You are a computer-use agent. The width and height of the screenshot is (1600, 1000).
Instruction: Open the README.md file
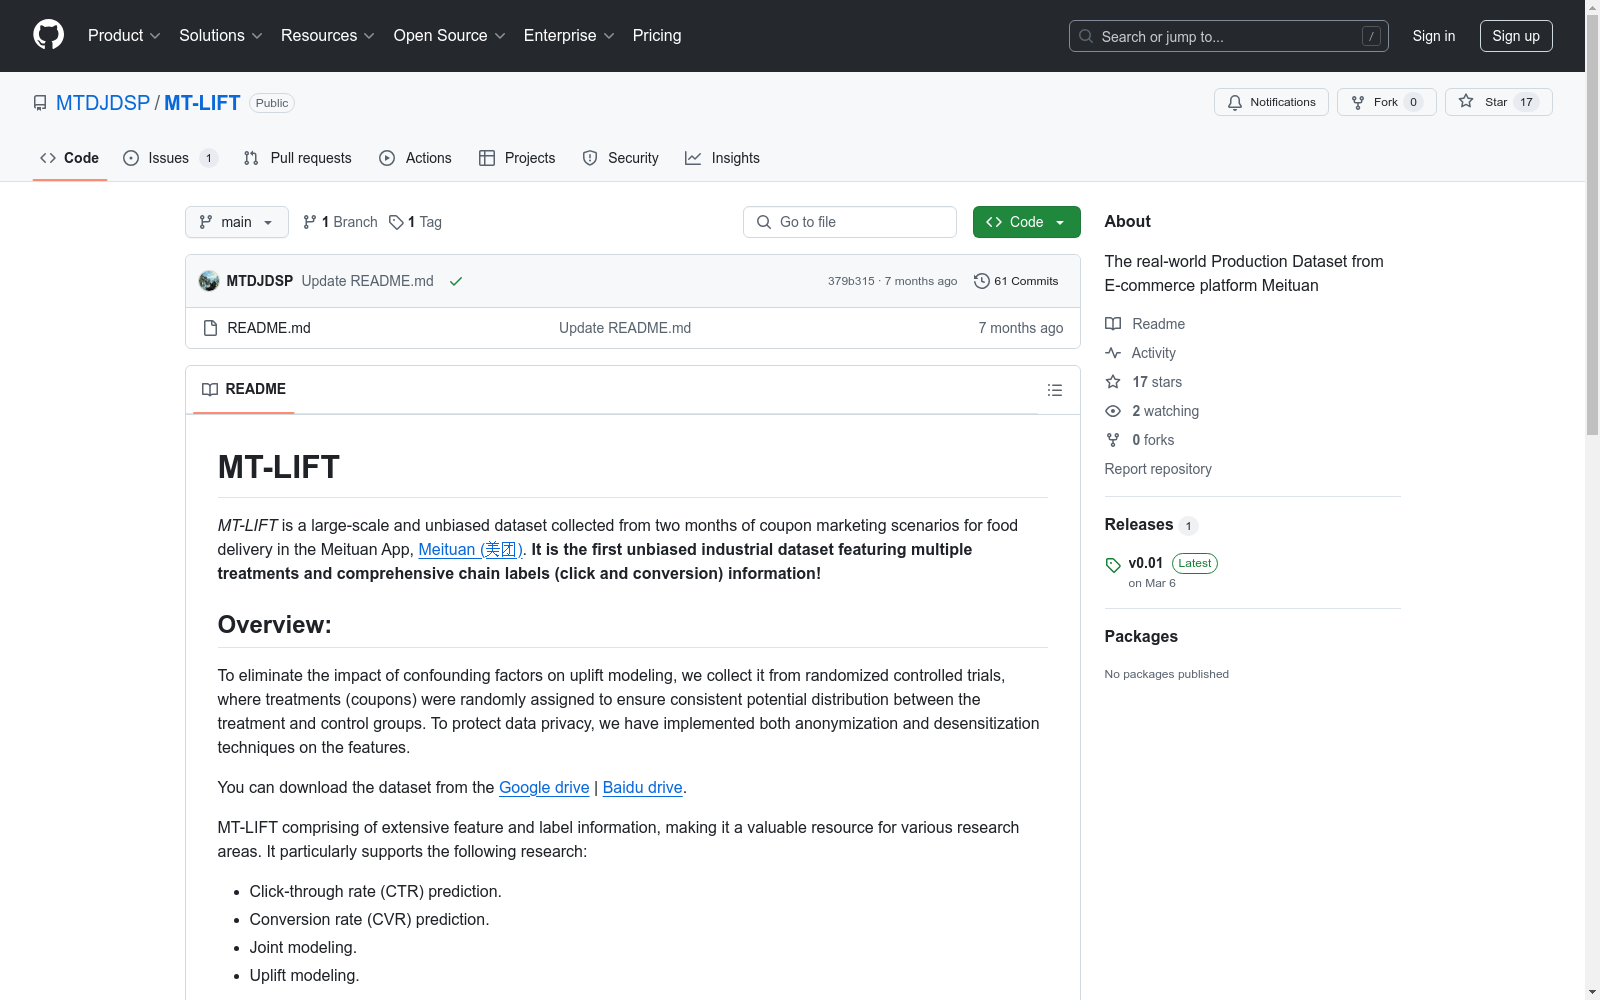pyautogui.click(x=269, y=328)
